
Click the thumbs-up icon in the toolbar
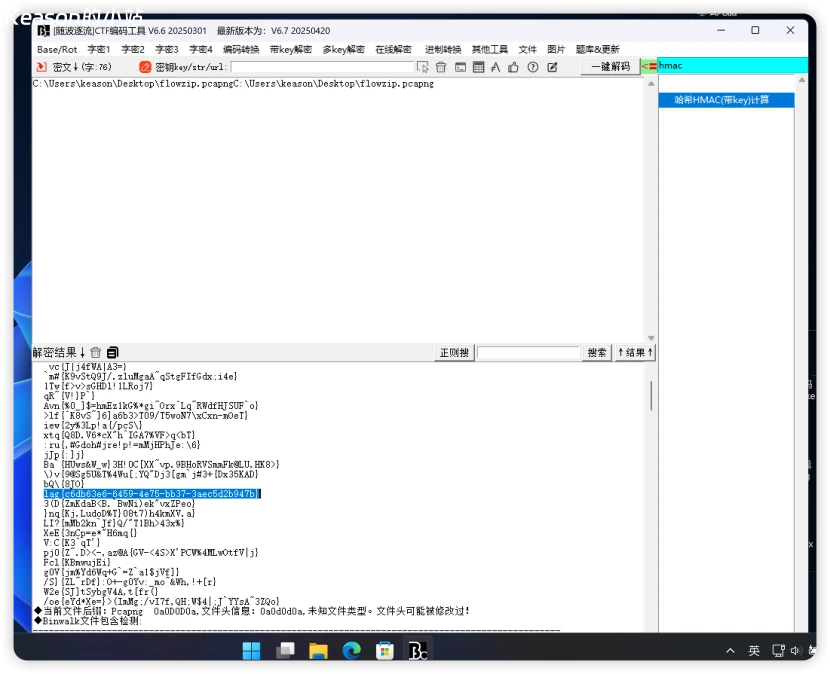pos(513,67)
